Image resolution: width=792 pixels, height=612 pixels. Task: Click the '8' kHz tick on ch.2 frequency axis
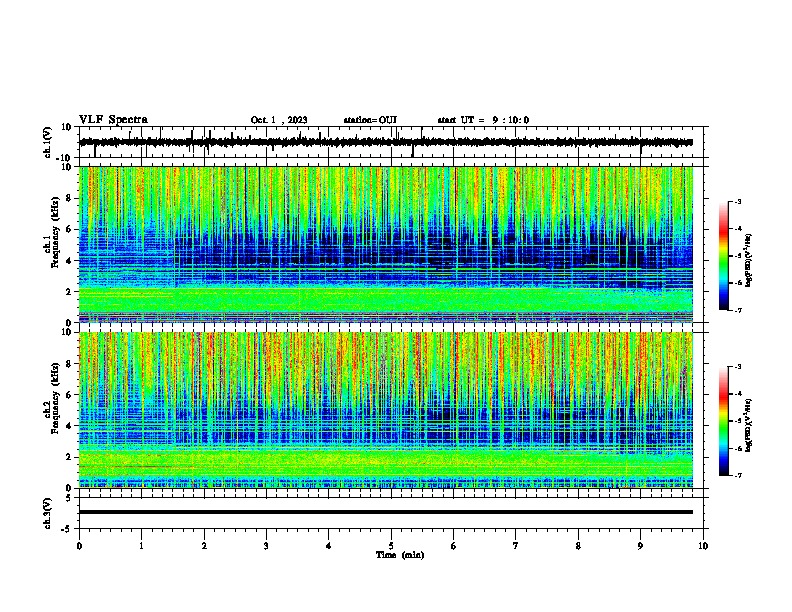(x=70, y=364)
